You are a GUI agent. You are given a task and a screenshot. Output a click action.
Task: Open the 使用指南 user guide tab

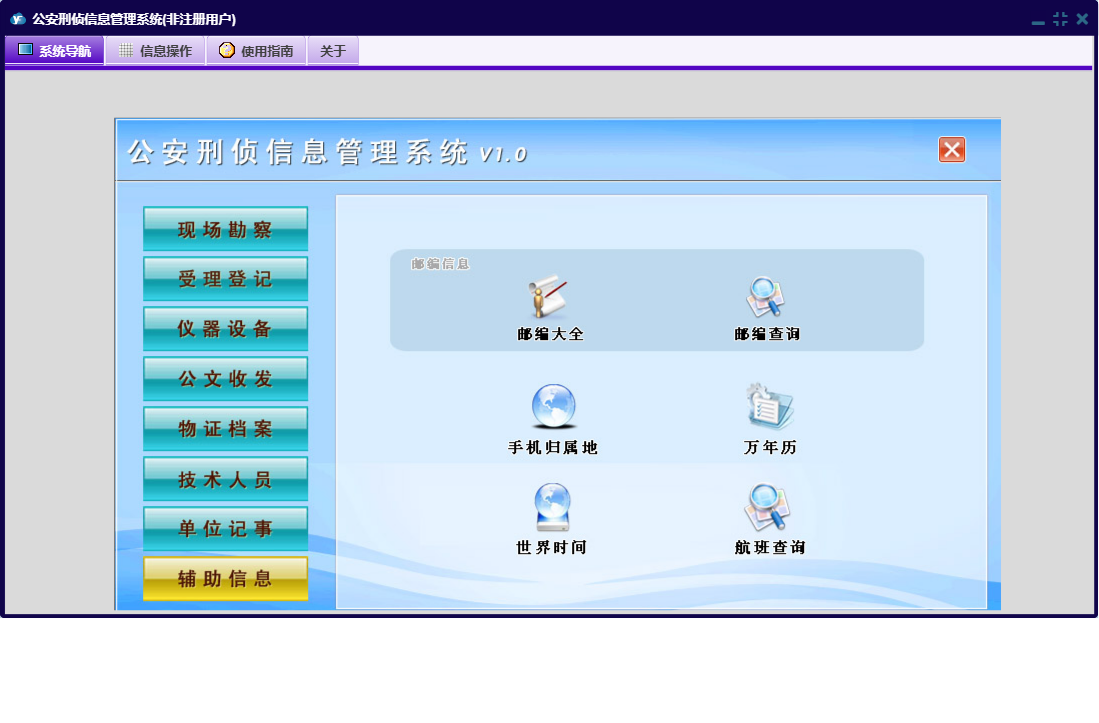coord(256,51)
